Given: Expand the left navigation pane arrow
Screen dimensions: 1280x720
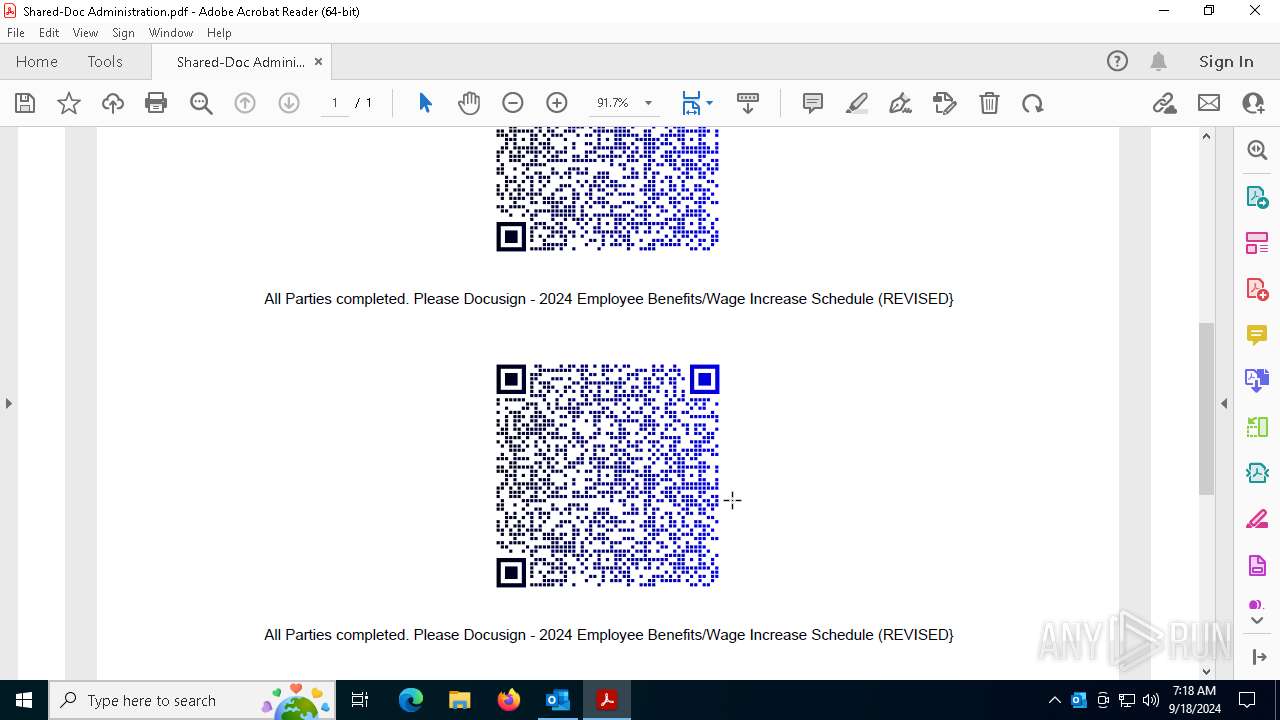Looking at the screenshot, I should pyautogui.click(x=8, y=403).
